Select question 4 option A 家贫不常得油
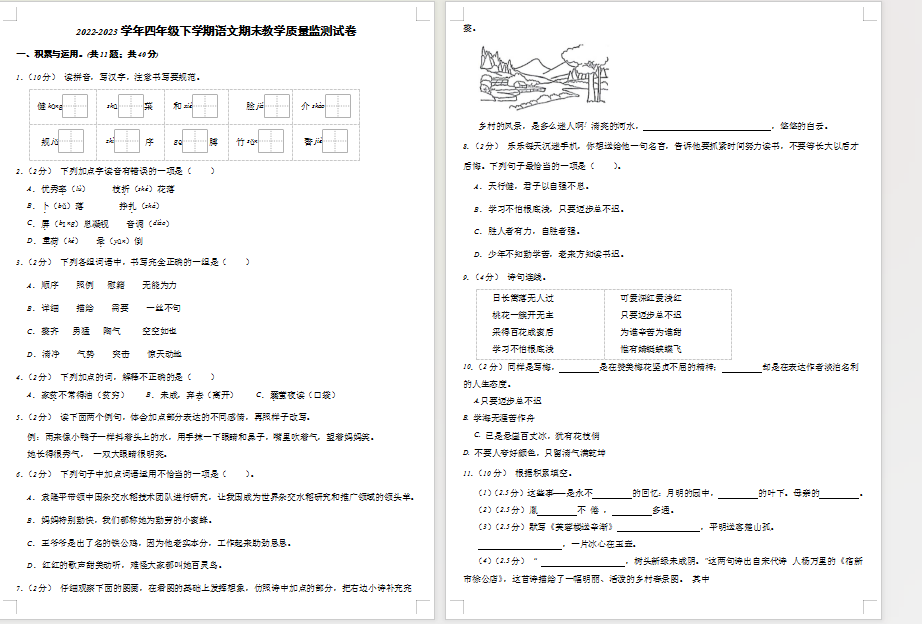The width and height of the screenshot is (922, 624). [x=76, y=395]
